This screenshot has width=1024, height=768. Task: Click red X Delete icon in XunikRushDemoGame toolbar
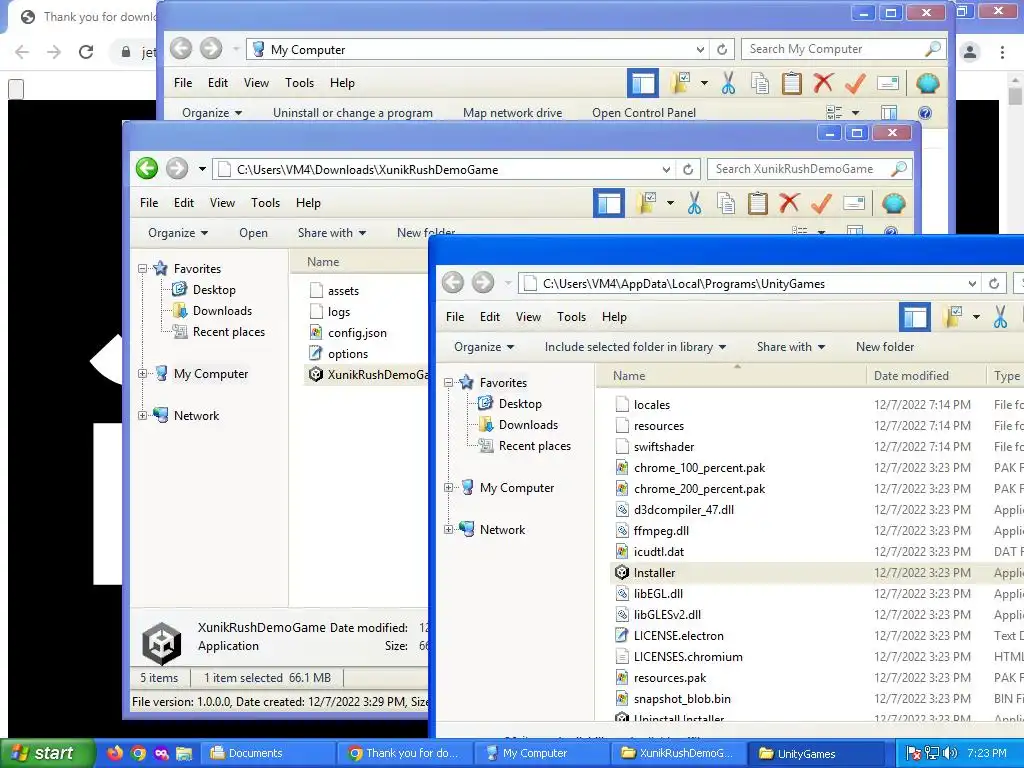(790, 203)
